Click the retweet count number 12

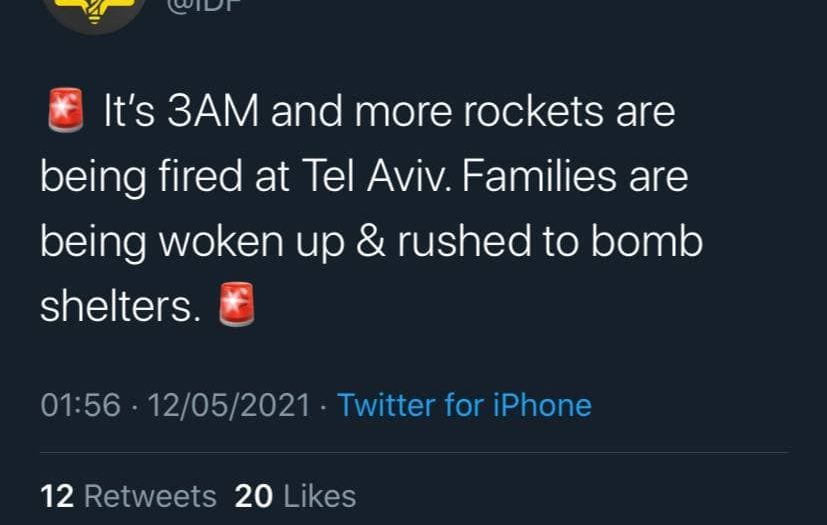57,496
